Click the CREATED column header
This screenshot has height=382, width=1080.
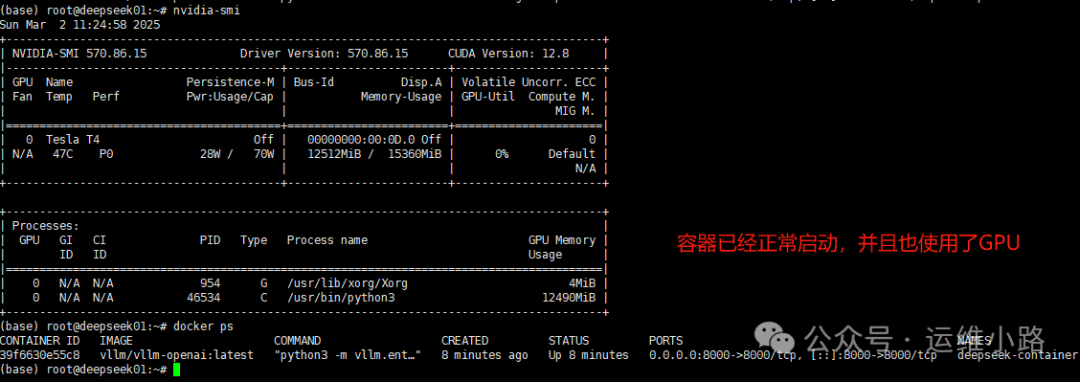[x=465, y=341]
